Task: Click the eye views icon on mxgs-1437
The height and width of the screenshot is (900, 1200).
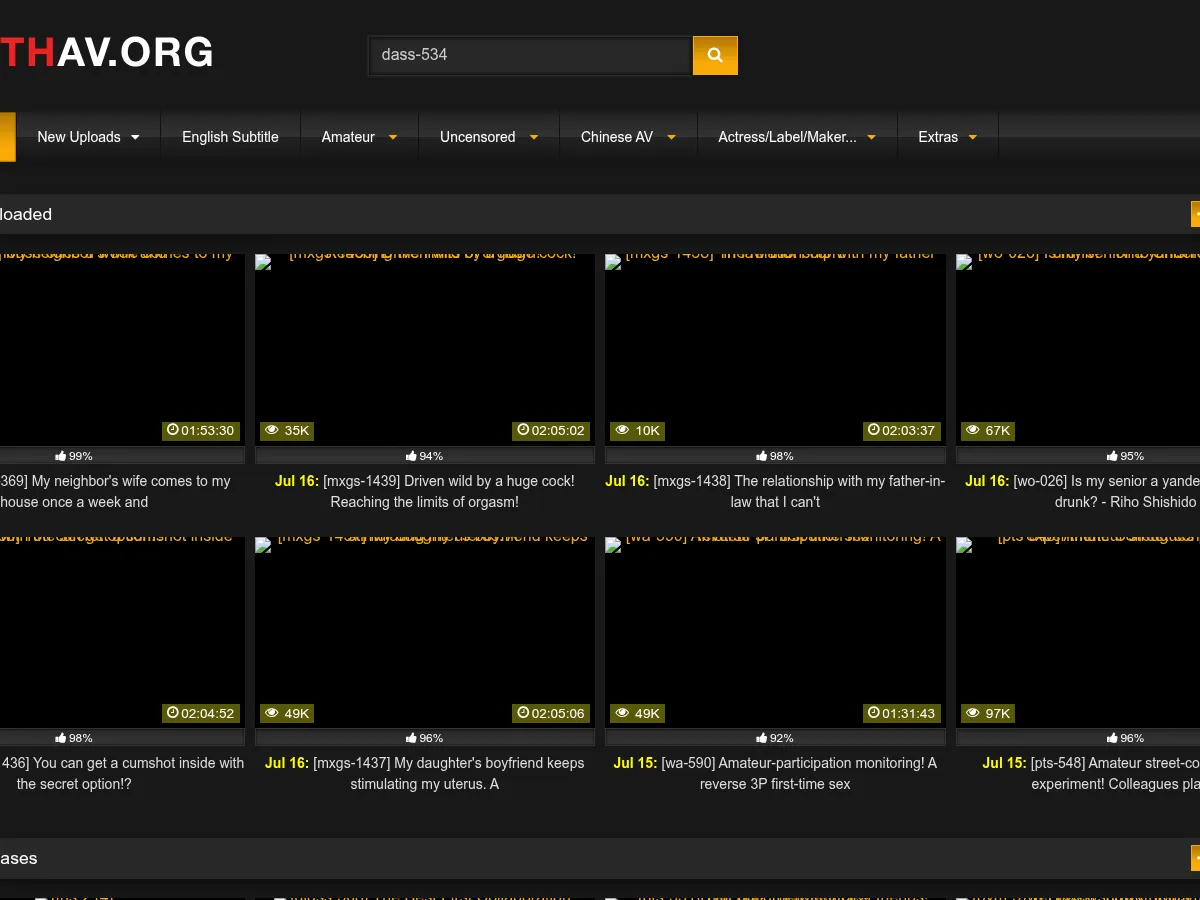Action: pyautogui.click(x=272, y=713)
